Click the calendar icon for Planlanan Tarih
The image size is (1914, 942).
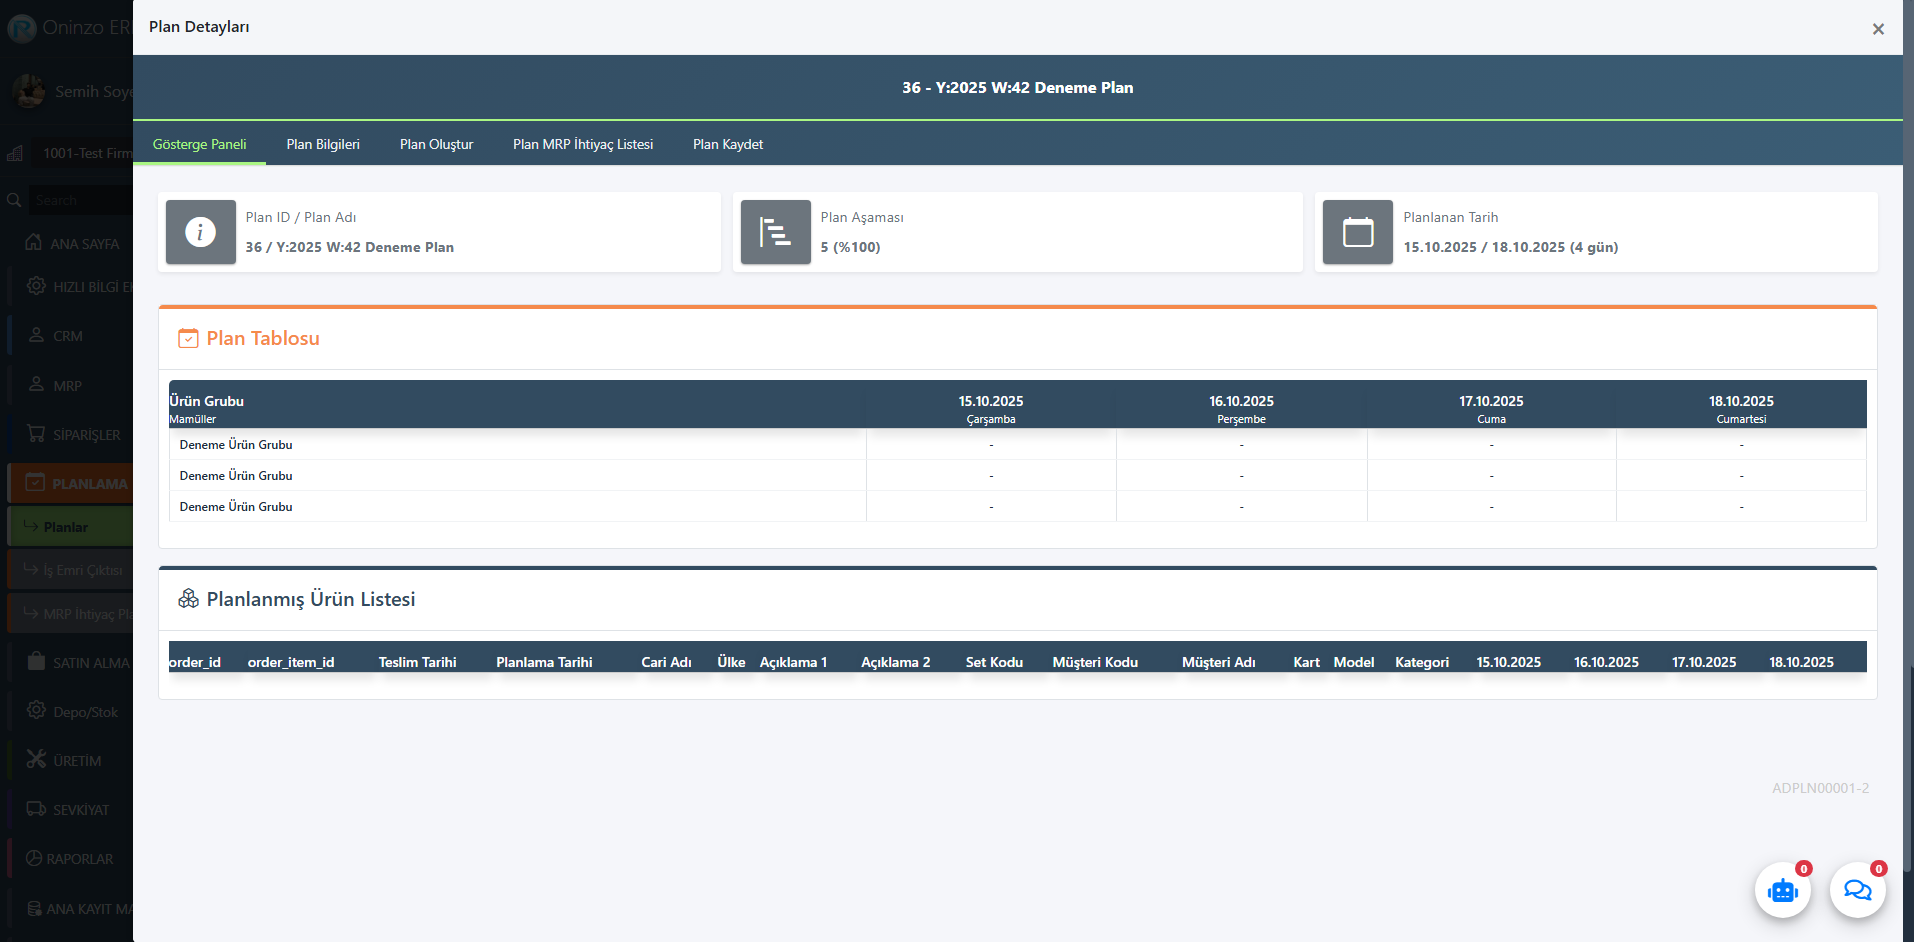(1357, 232)
